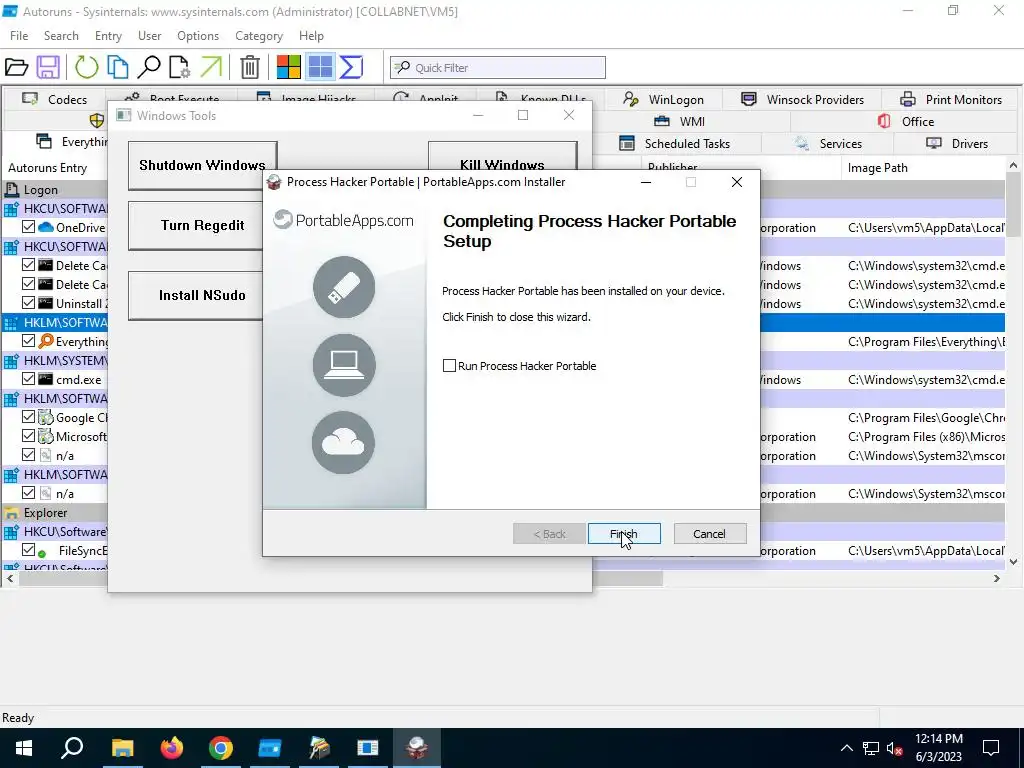The width and height of the screenshot is (1024, 768).
Task: Click the horizontal scrollbar left arrow
Action: pyautogui.click(x=10, y=579)
